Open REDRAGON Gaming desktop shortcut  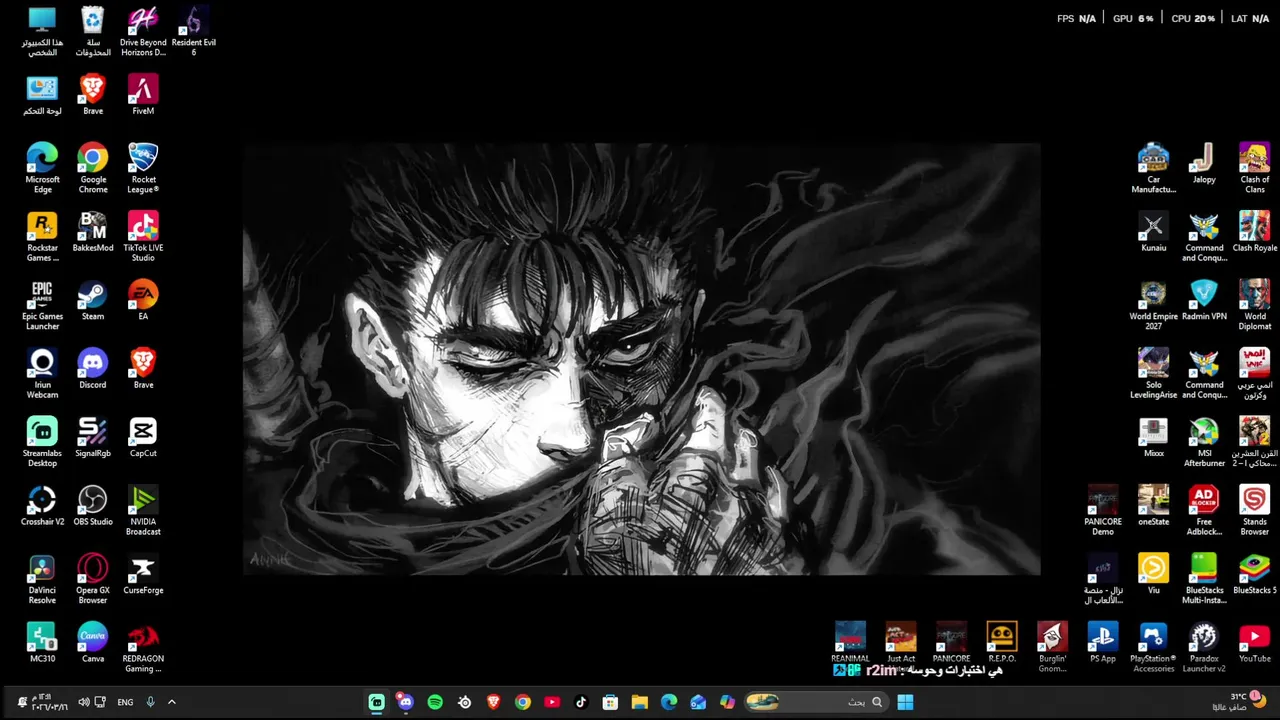(143, 647)
